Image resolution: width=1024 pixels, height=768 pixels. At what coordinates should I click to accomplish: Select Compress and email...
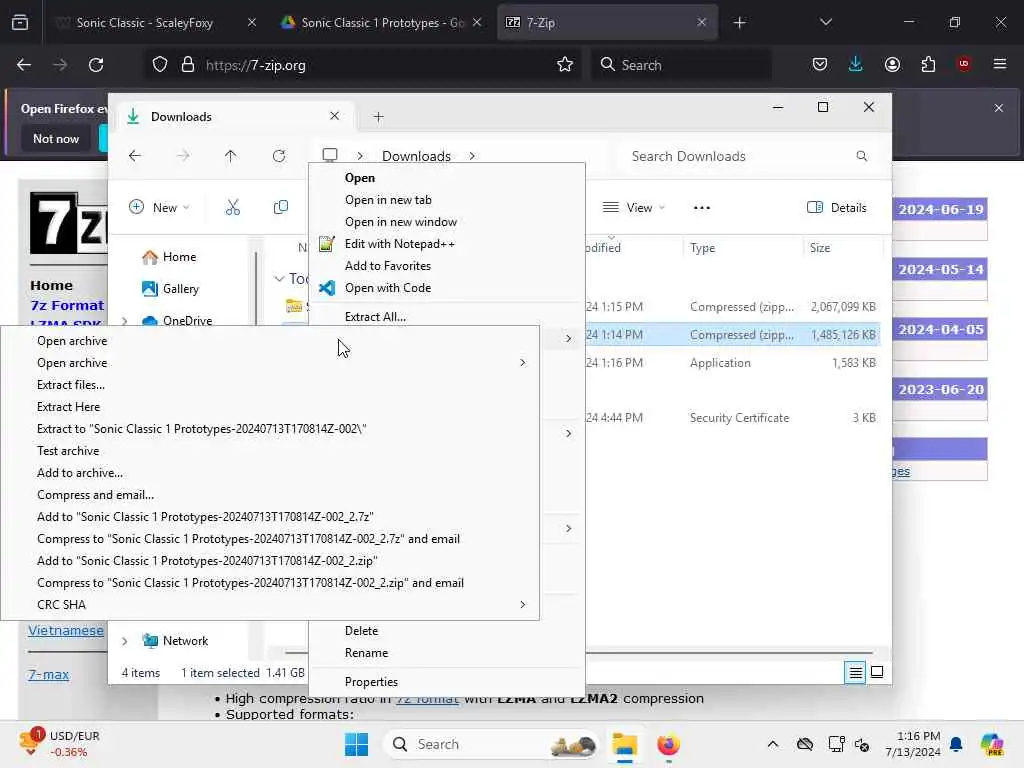click(95, 495)
